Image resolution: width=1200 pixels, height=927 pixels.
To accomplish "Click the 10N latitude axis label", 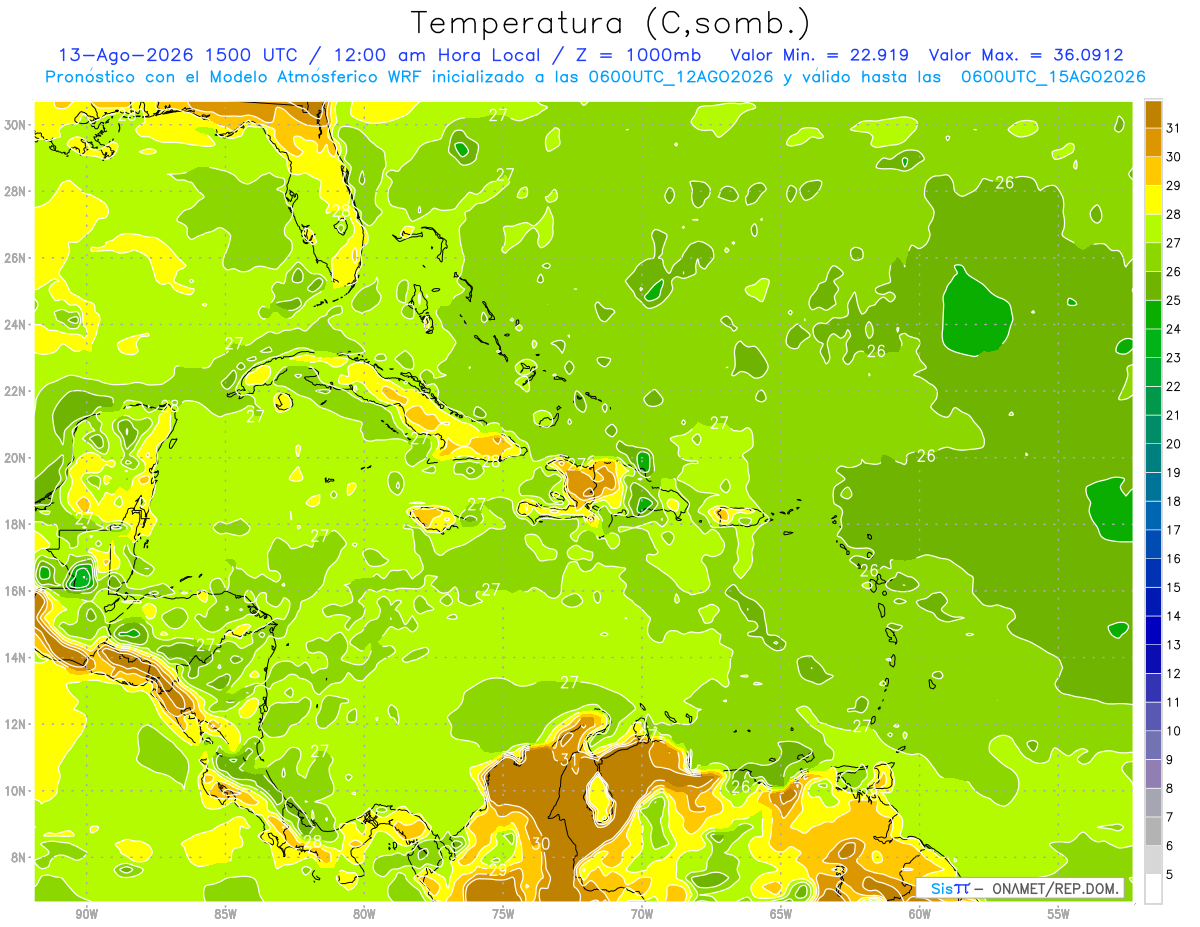I will tap(17, 790).
